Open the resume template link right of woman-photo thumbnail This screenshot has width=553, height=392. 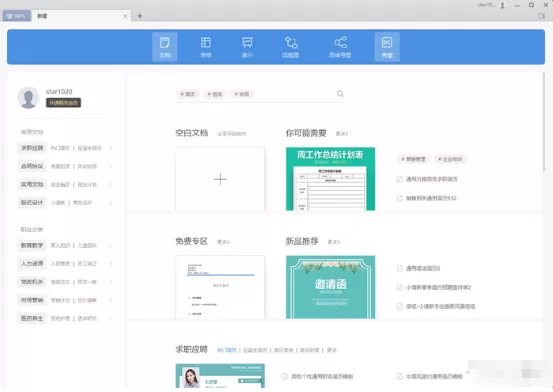click(x=318, y=376)
